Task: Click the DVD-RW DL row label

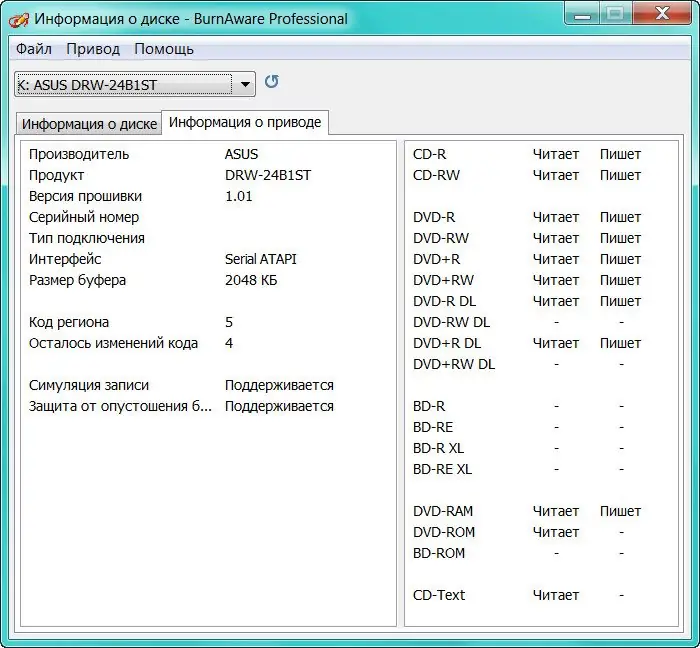Action: point(451,322)
